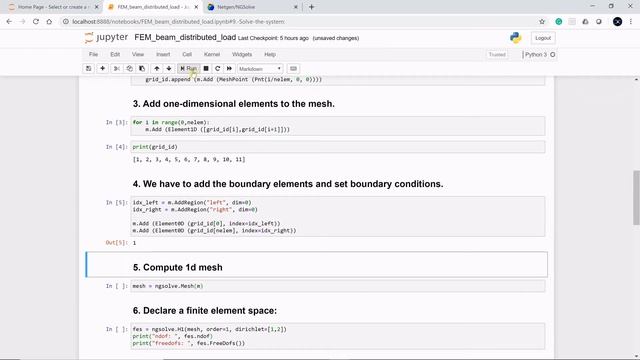Interrupt the kernel stop icon
The height and width of the screenshot is (360, 640).
point(206,69)
